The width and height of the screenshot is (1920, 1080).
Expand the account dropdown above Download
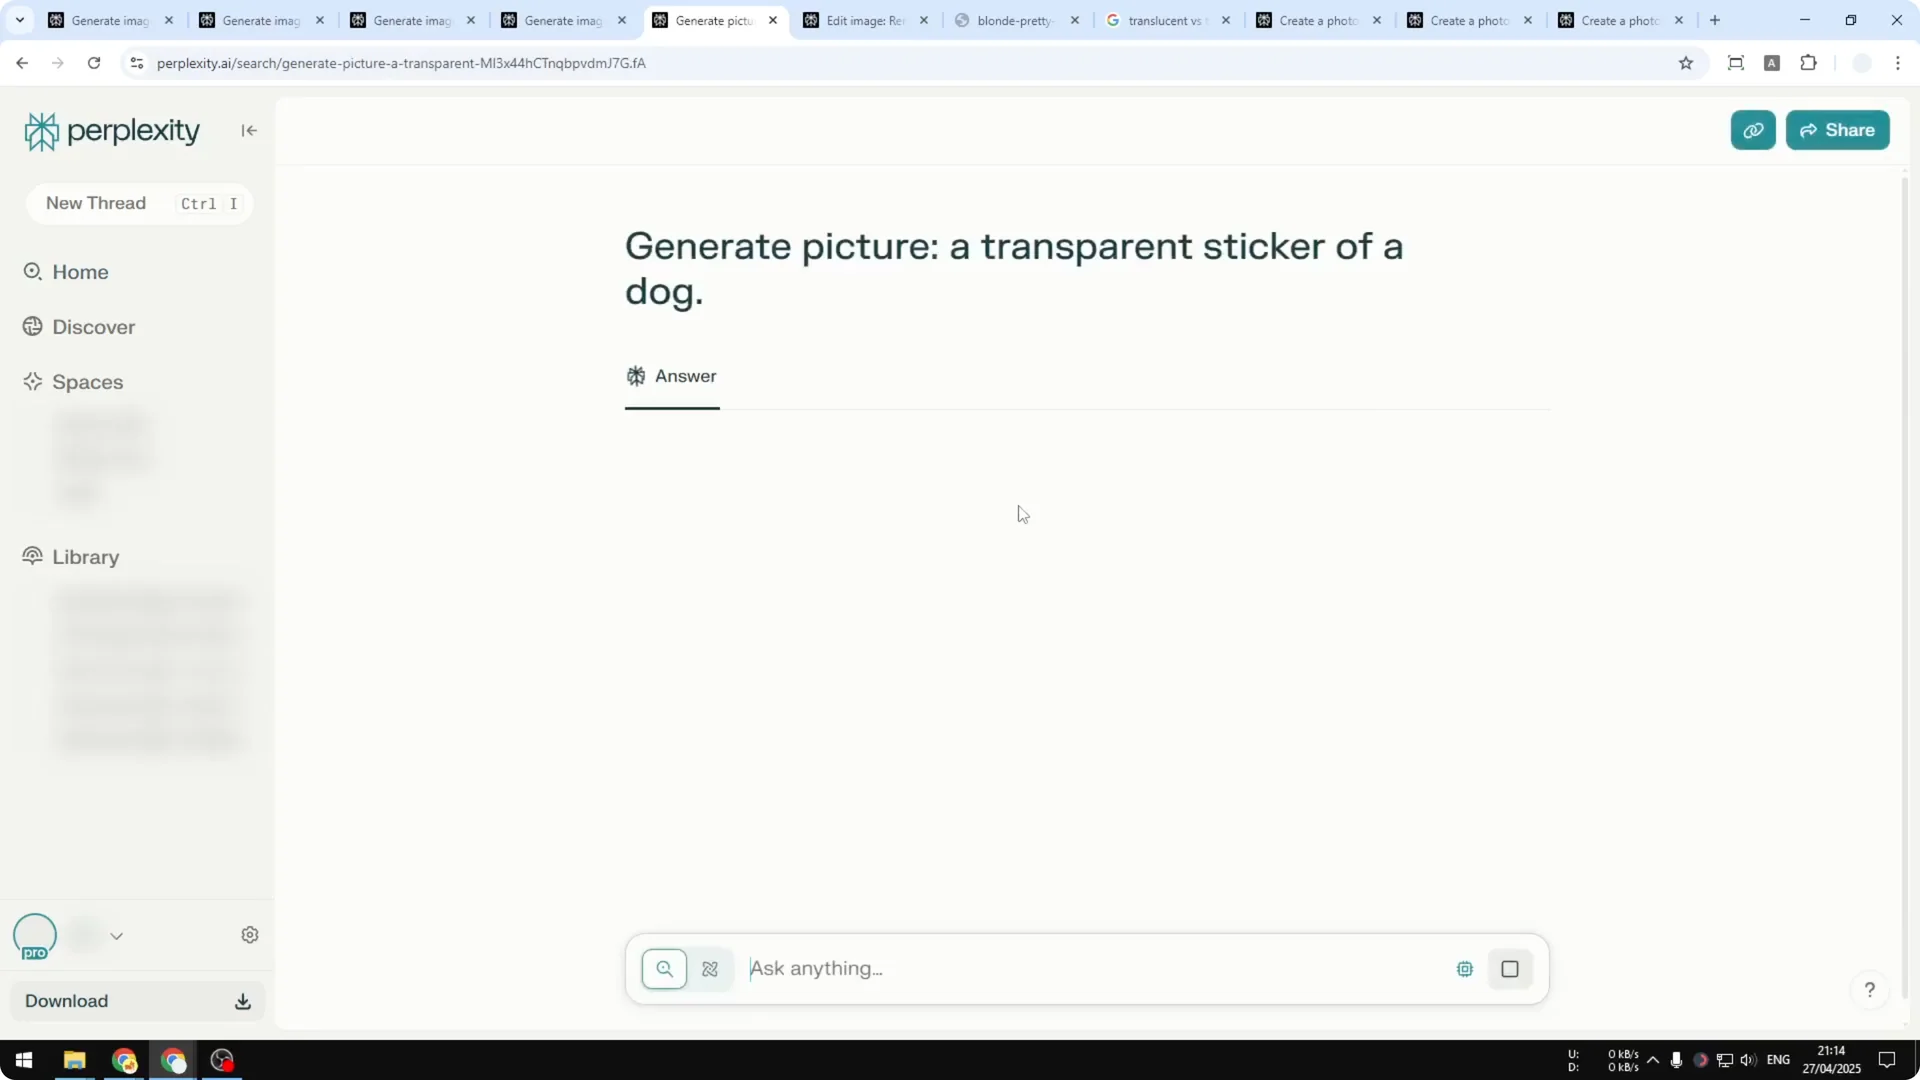tap(117, 934)
